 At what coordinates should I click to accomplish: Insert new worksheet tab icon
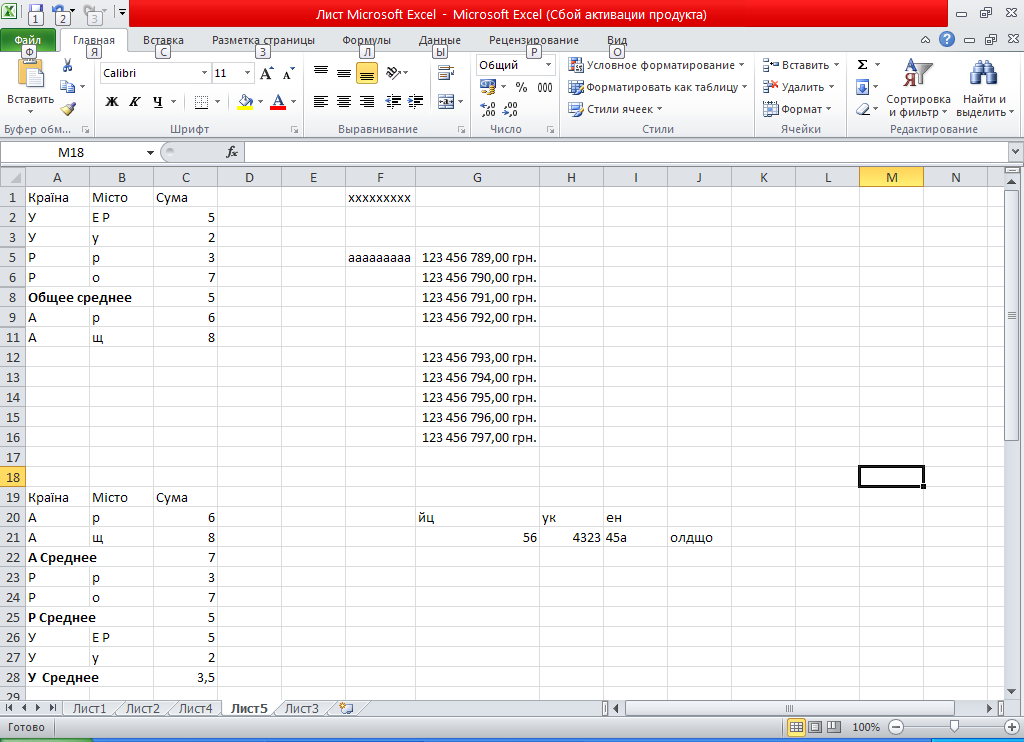coord(346,708)
